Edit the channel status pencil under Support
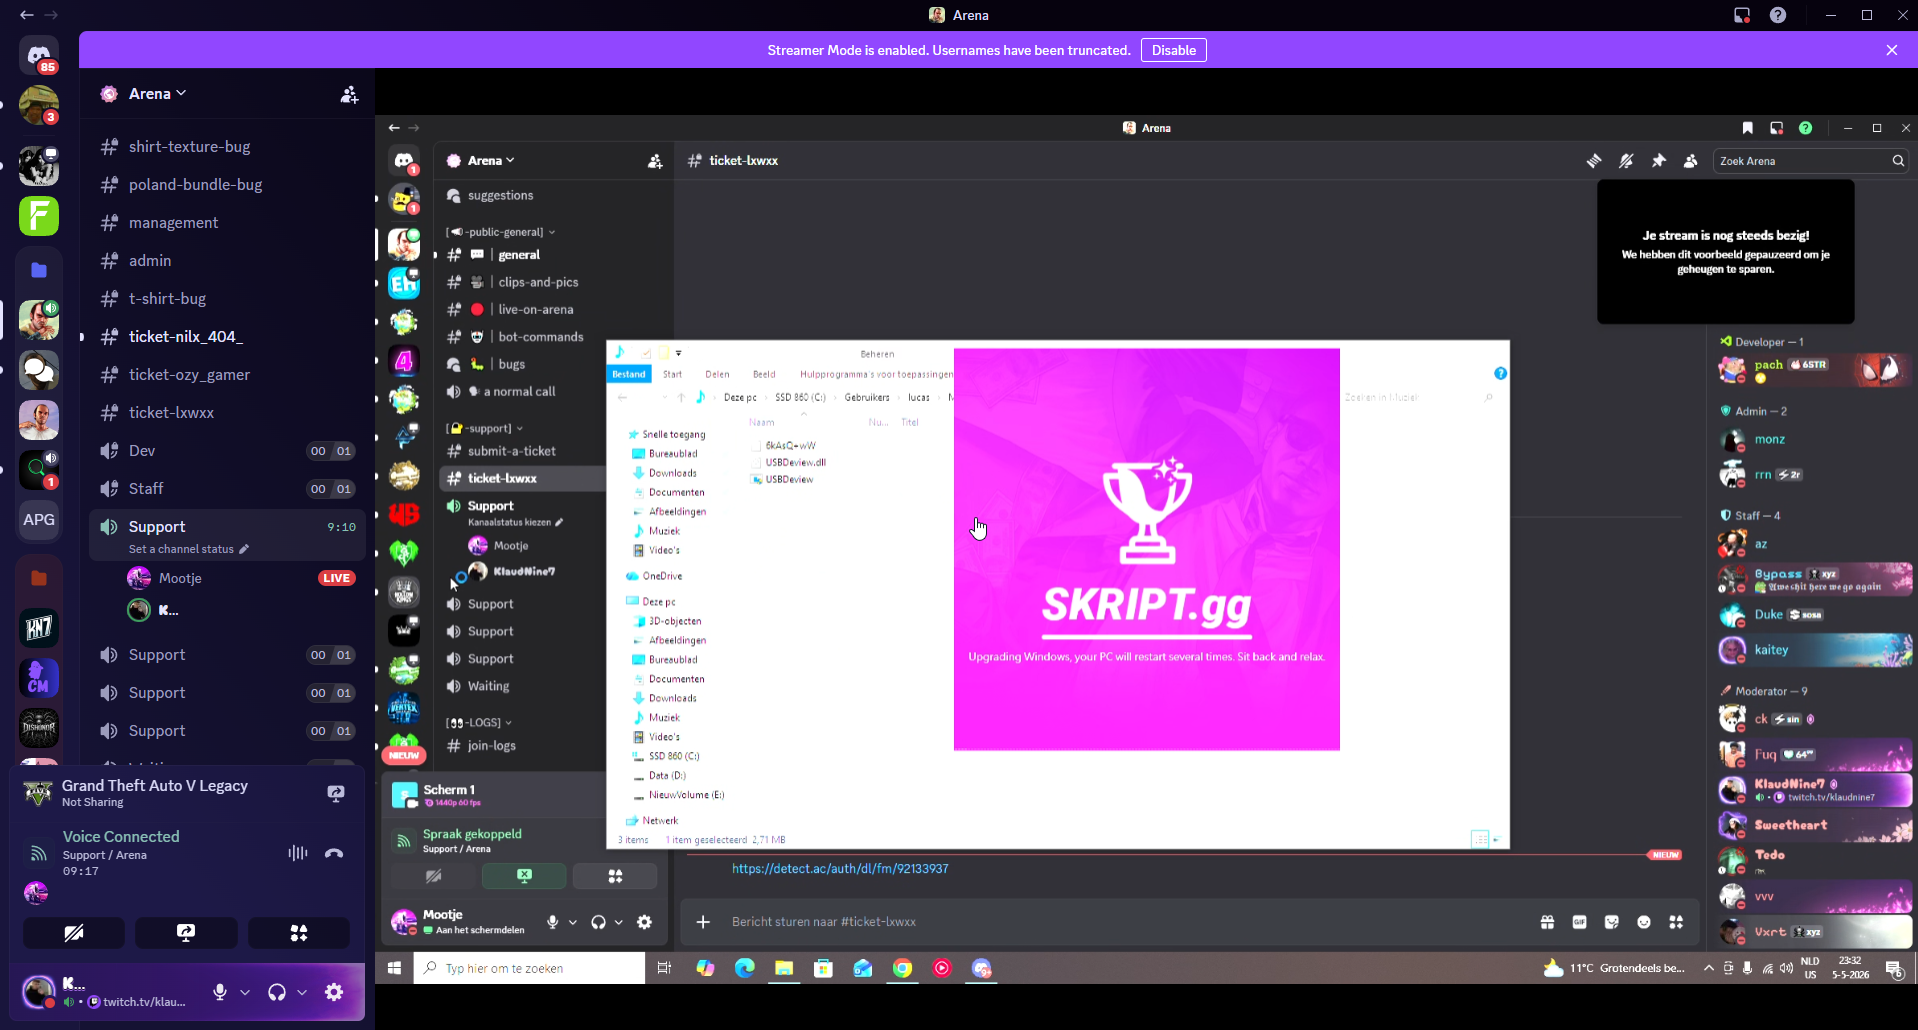The image size is (1918, 1030). point(244,549)
